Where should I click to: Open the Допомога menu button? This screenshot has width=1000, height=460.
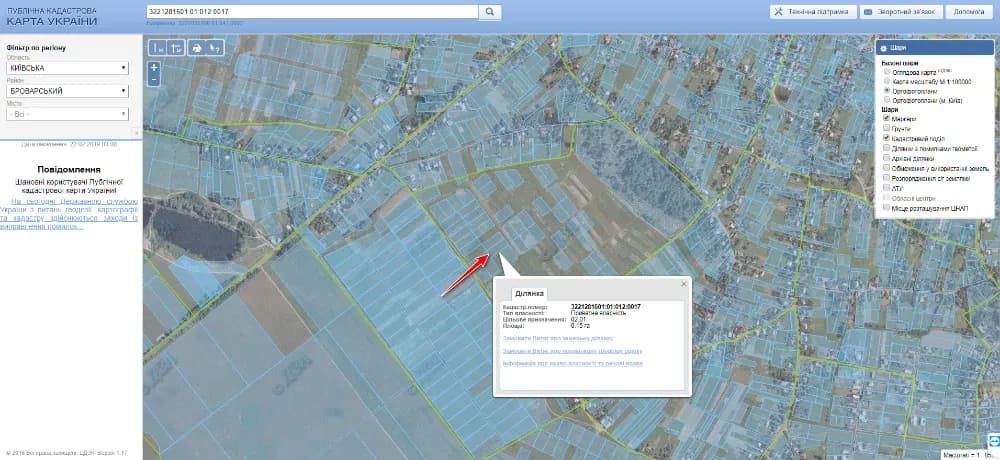click(969, 11)
